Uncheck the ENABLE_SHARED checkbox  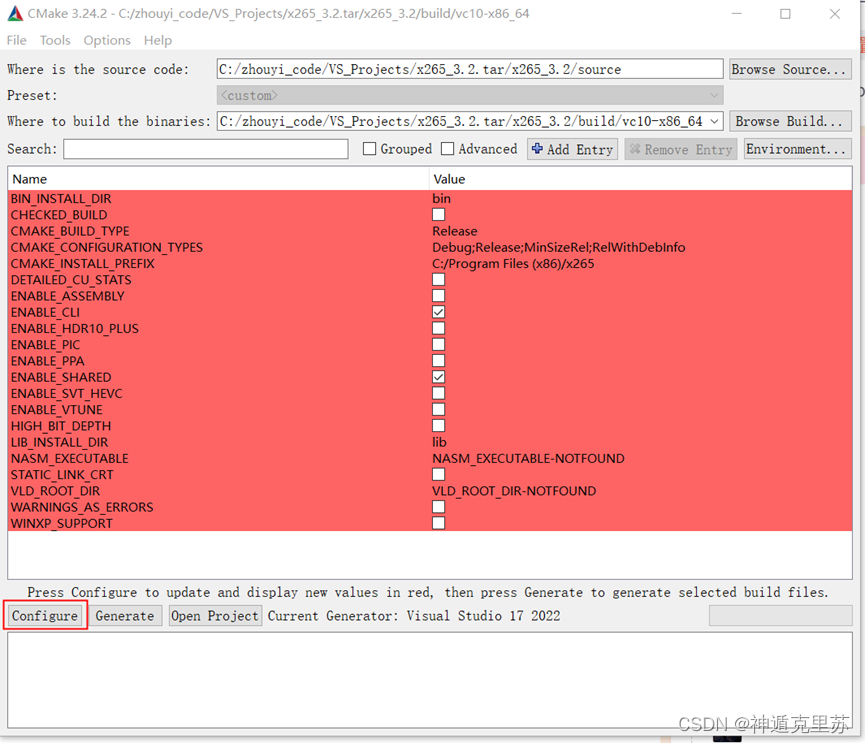439,377
